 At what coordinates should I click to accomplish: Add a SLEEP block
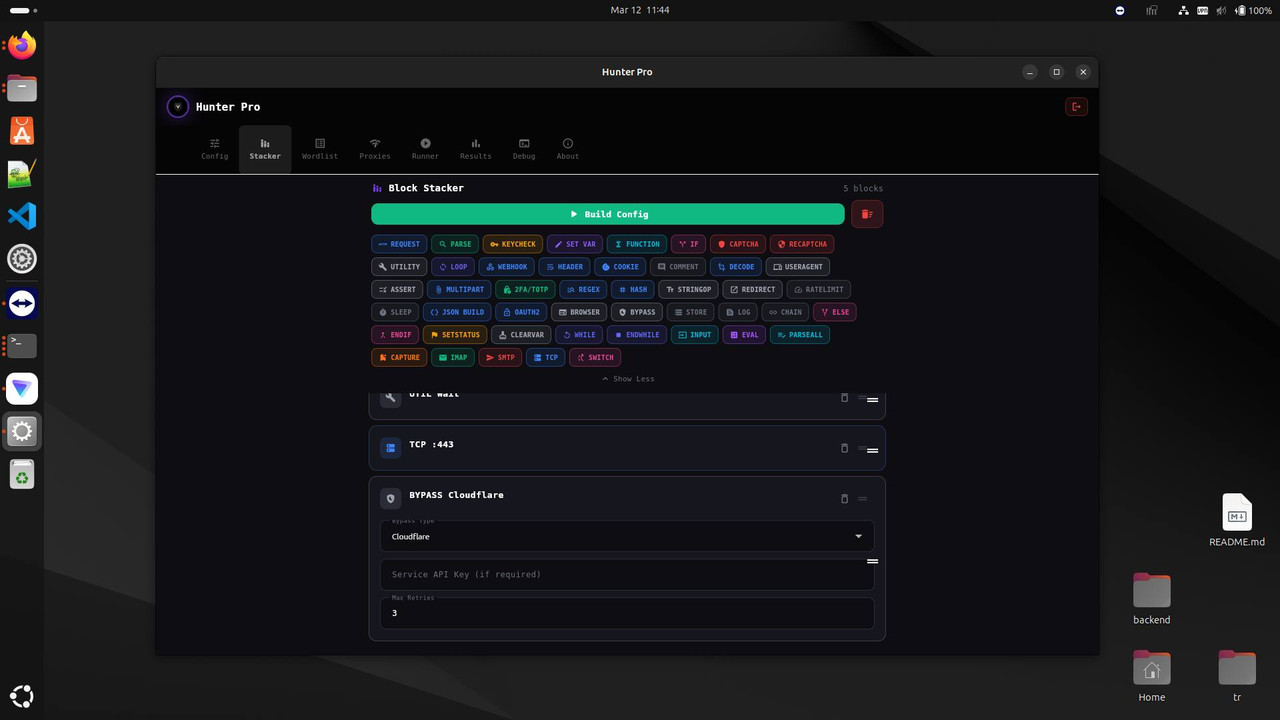pyautogui.click(x=395, y=312)
